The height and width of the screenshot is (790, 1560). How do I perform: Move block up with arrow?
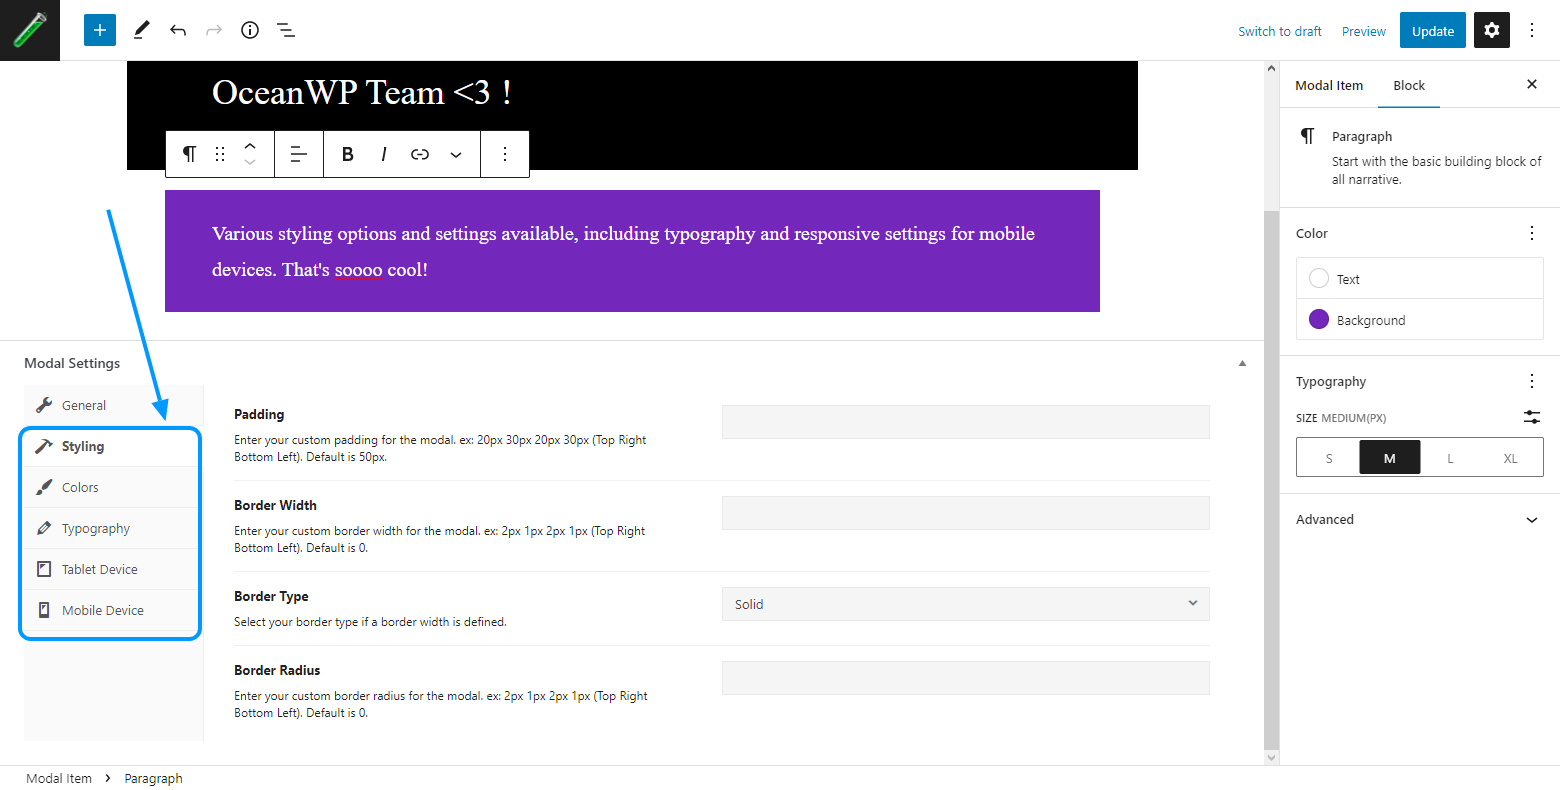(250, 145)
